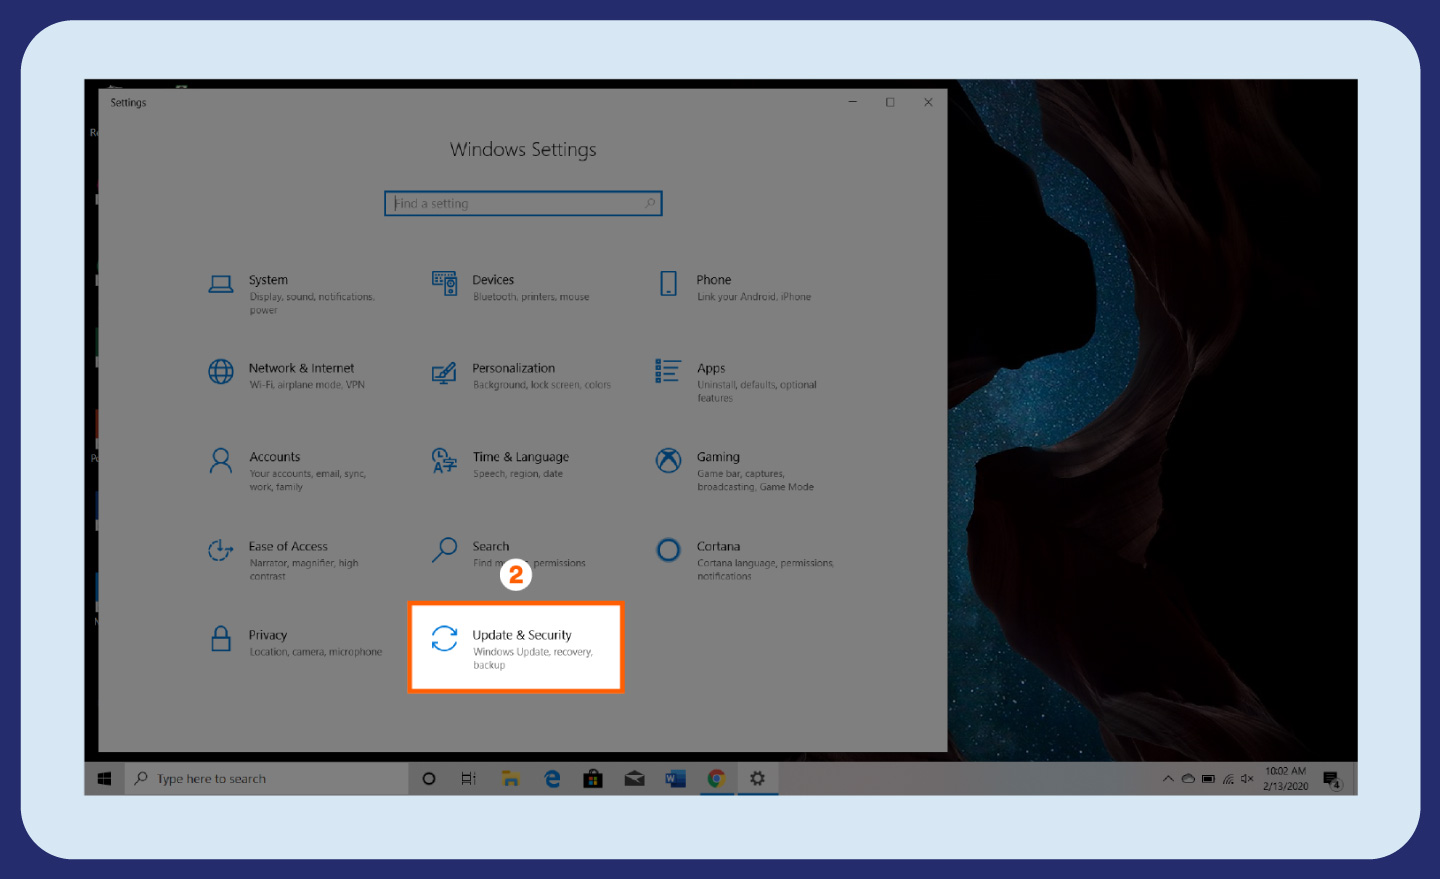Select the Settings gear on the taskbar

coord(757,779)
